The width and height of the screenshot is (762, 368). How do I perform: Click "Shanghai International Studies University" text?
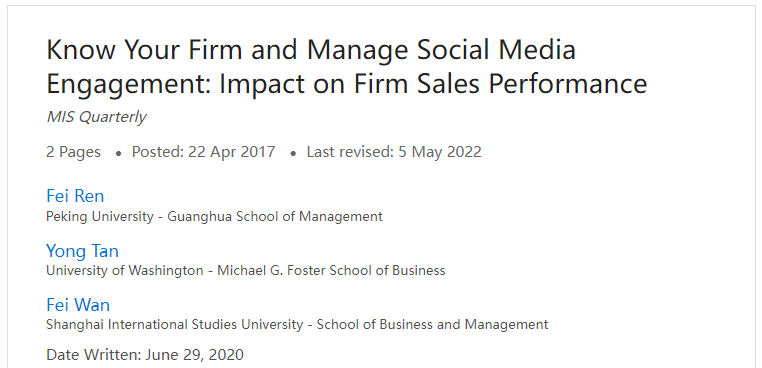[x=174, y=324]
